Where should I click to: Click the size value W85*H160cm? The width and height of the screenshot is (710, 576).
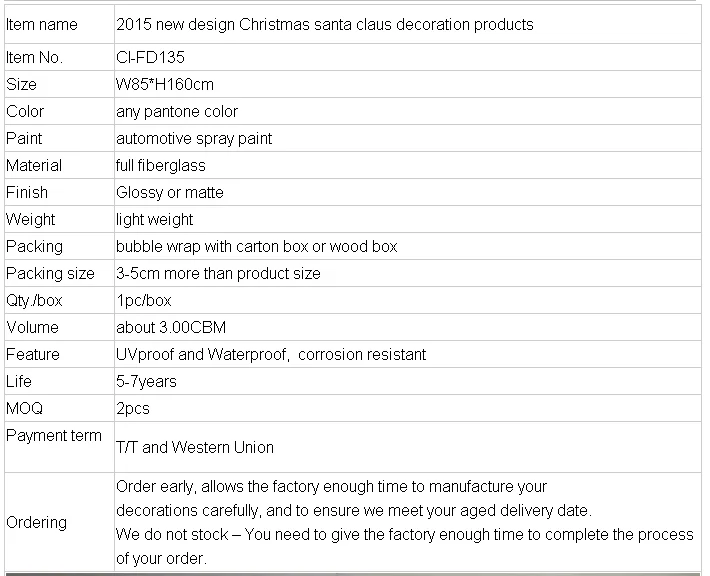[165, 84]
